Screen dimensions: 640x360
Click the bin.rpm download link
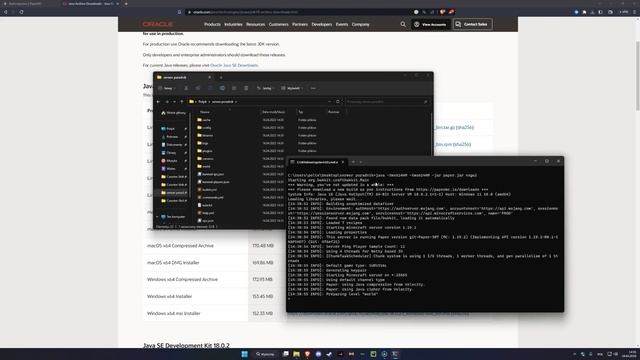[x=453, y=144]
